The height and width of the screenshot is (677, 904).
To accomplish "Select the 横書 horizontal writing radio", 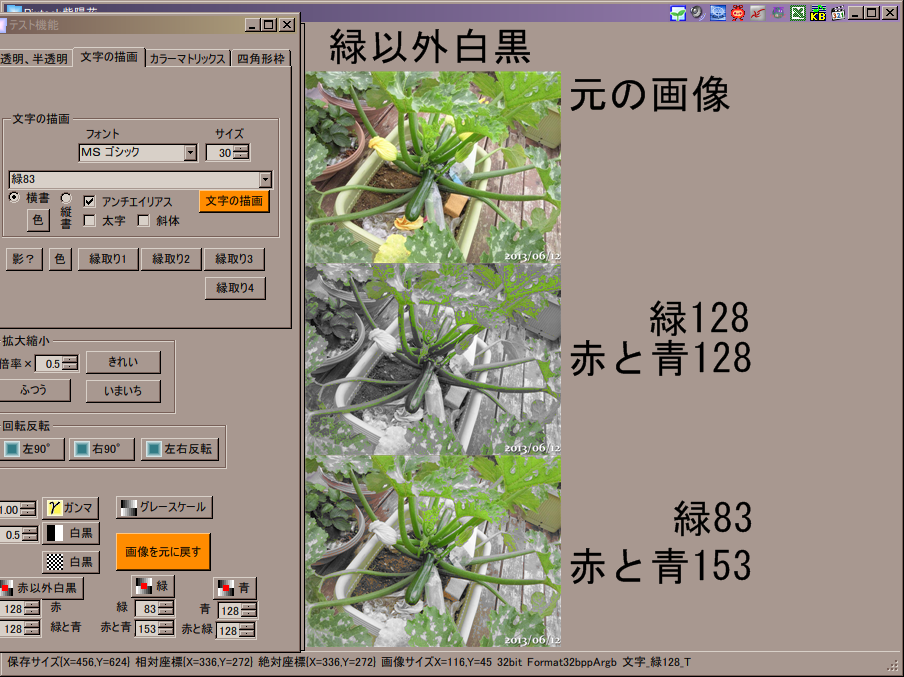I will point(14,197).
